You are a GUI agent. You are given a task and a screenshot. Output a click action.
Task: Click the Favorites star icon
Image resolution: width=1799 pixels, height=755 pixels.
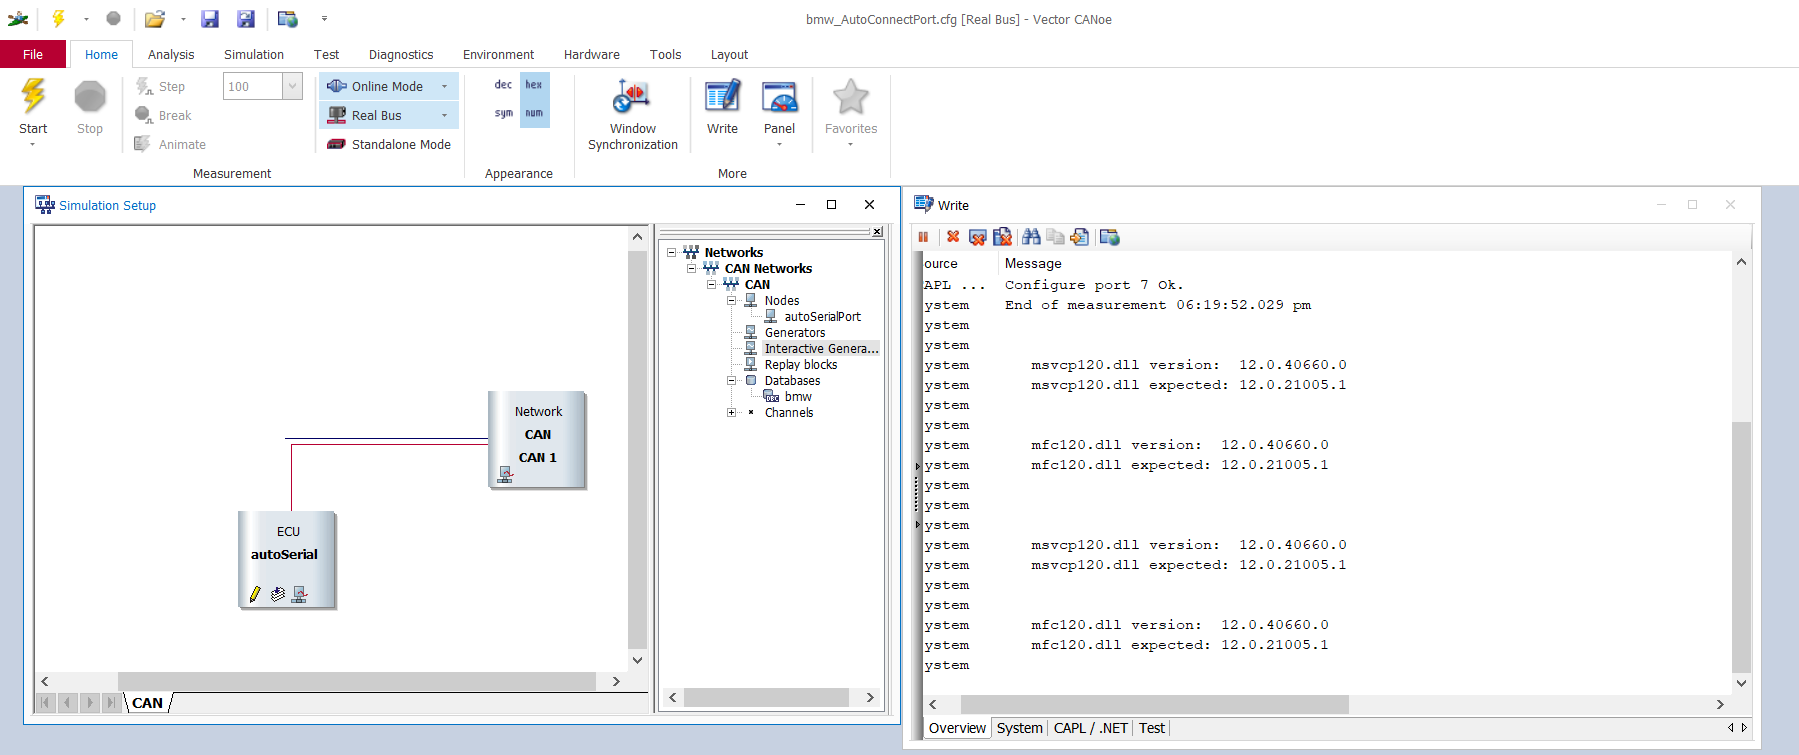[x=851, y=97]
